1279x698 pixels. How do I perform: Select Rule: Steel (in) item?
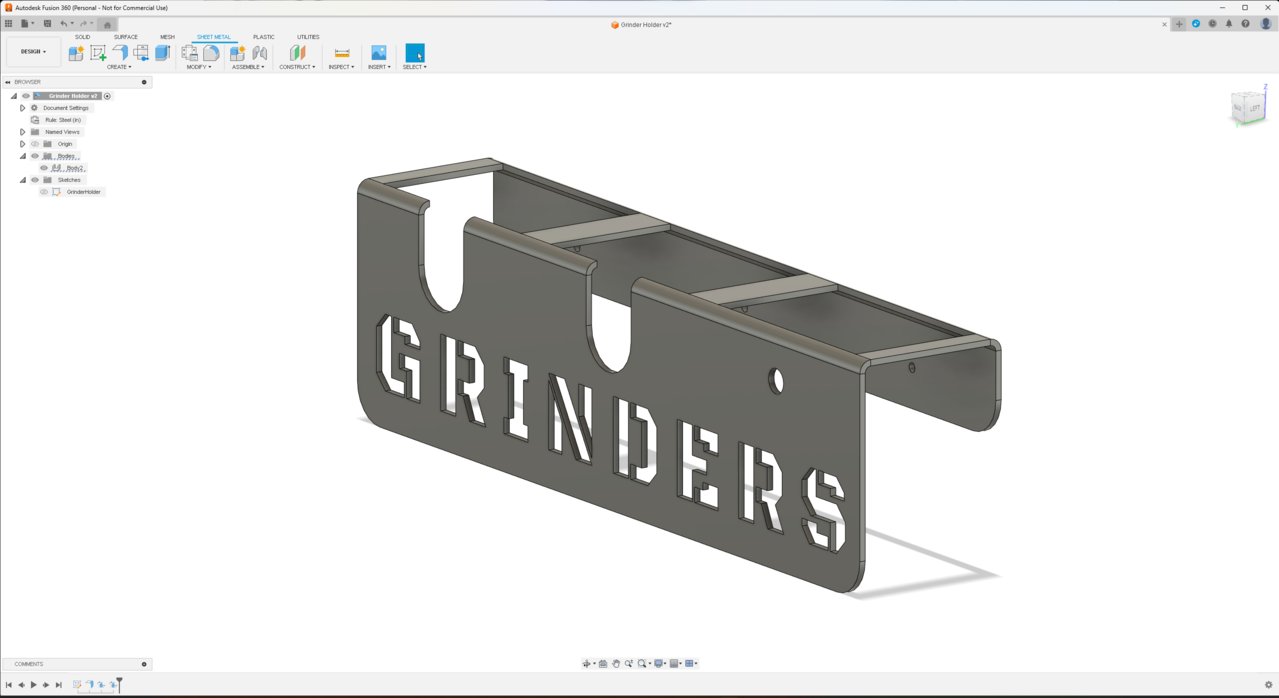[63, 120]
